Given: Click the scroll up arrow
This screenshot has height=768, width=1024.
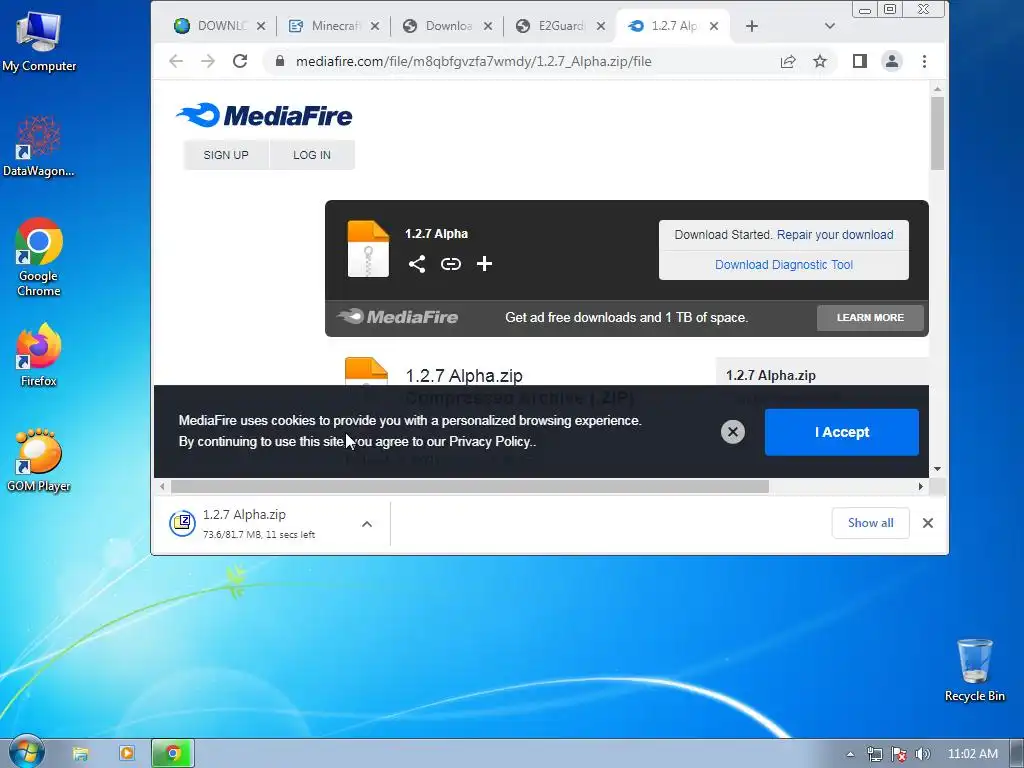Looking at the screenshot, I should pyautogui.click(x=937, y=89).
